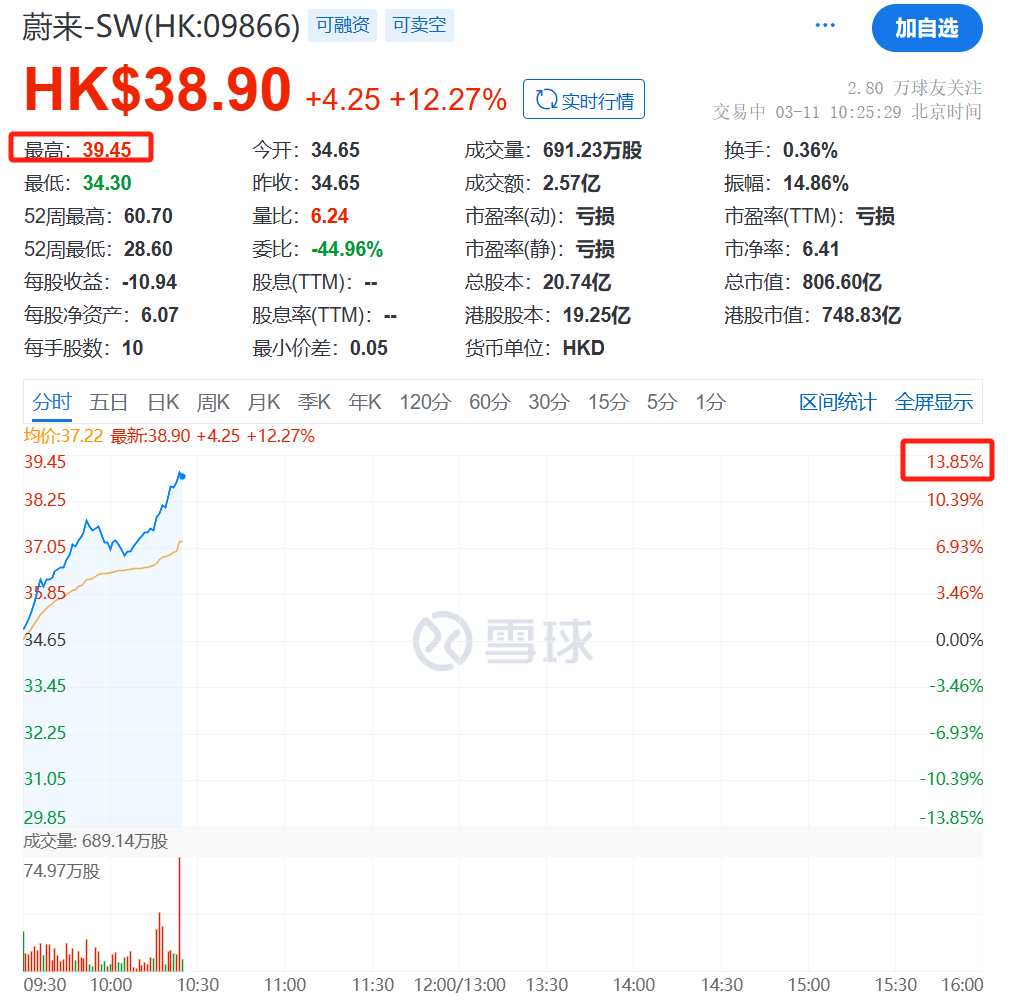
Task: Click the 换手 value 0.36%
Action: click(x=810, y=150)
